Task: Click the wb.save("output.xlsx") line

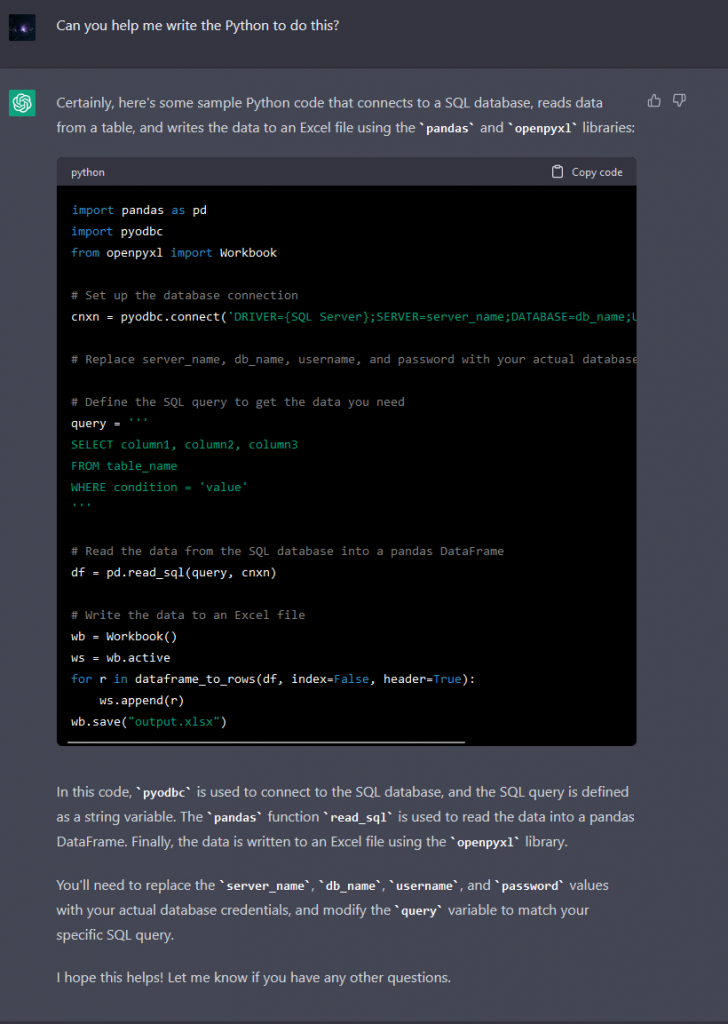Action: (149, 721)
